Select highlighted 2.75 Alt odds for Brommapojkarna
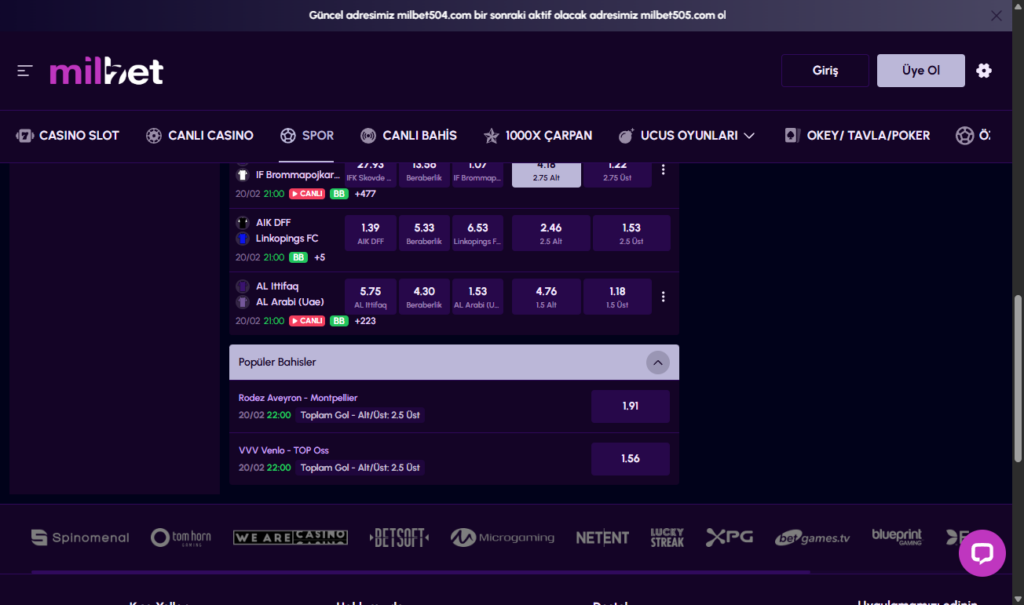 coord(546,174)
